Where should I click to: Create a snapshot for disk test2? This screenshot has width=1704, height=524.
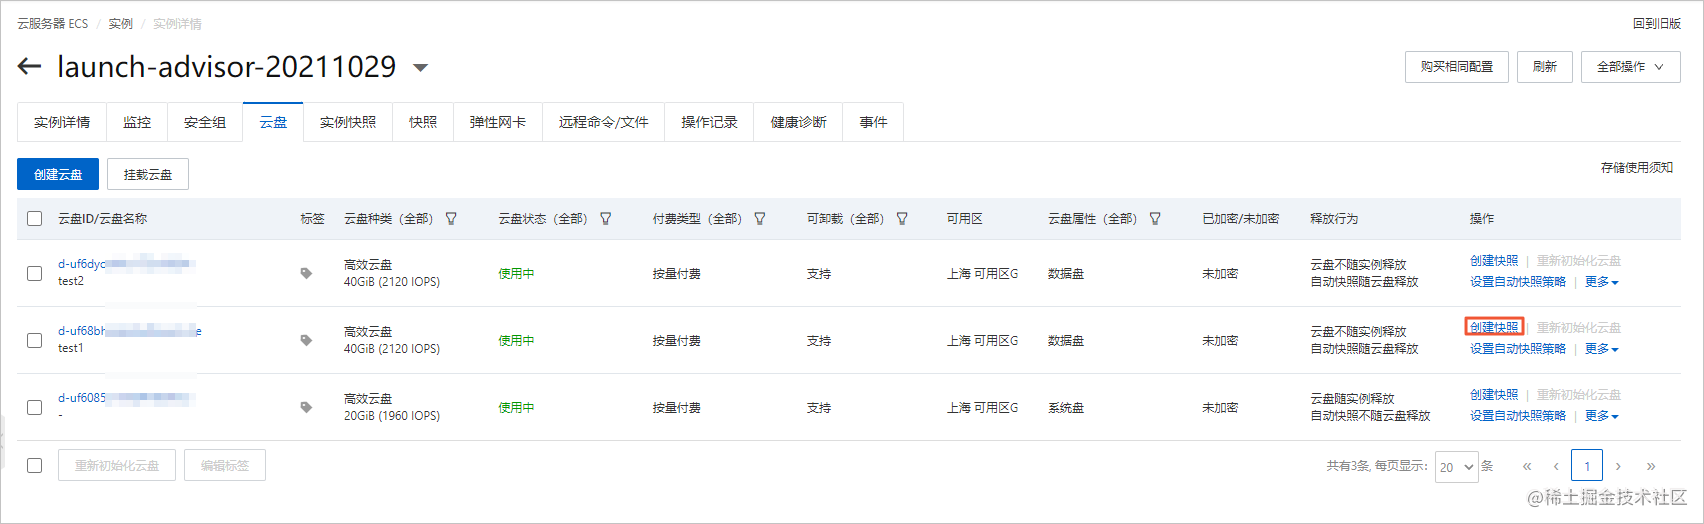pyautogui.click(x=1494, y=261)
